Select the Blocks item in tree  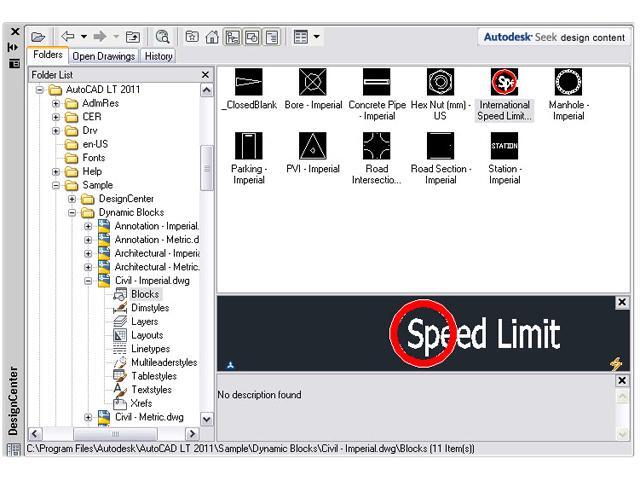(144, 294)
